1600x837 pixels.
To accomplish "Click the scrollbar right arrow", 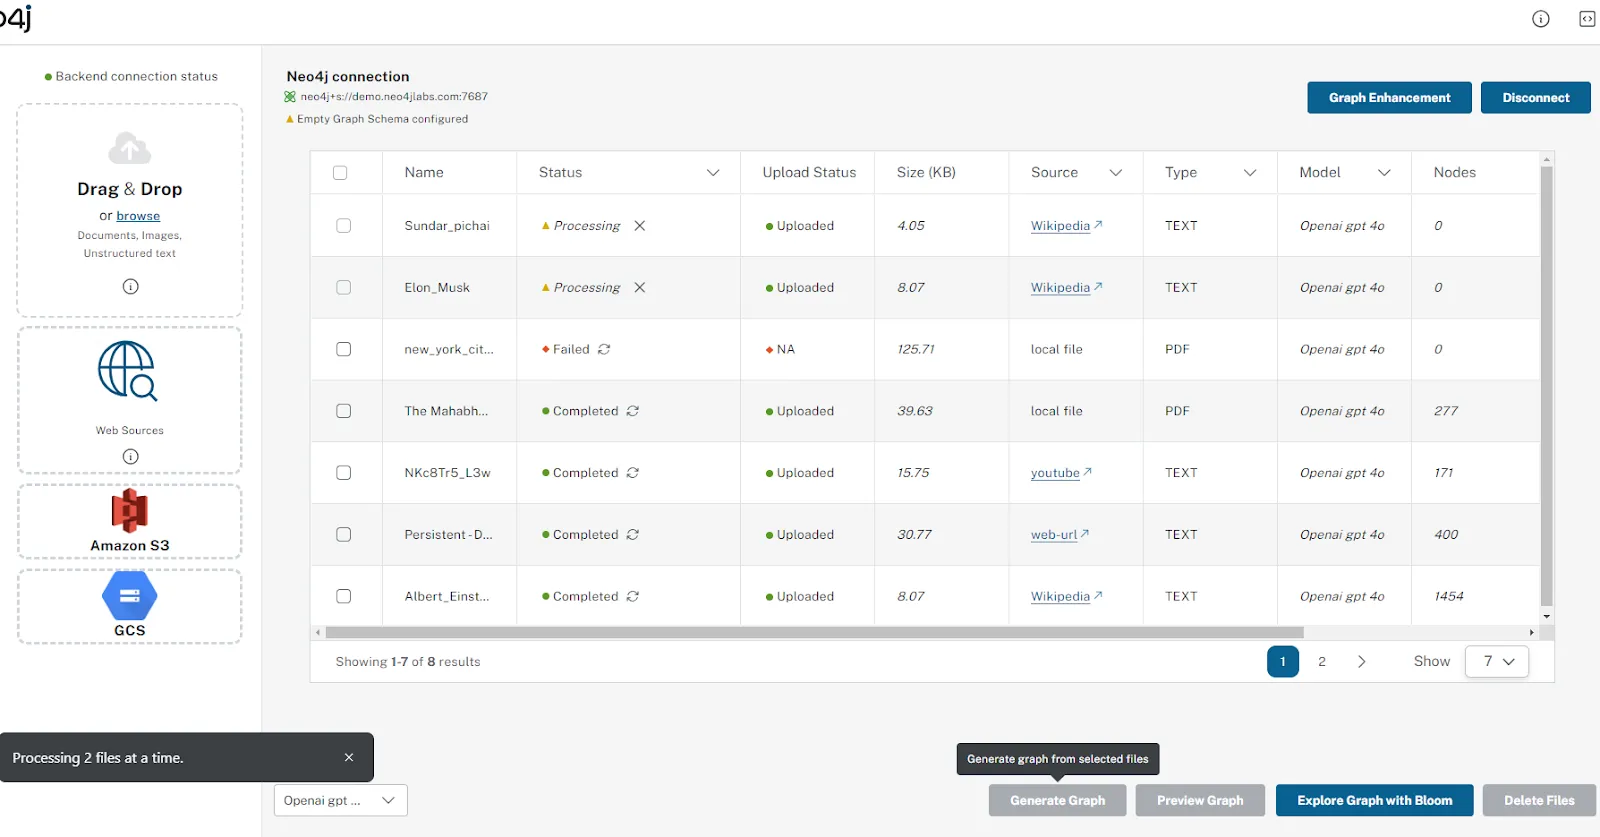I will tap(1531, 632).
